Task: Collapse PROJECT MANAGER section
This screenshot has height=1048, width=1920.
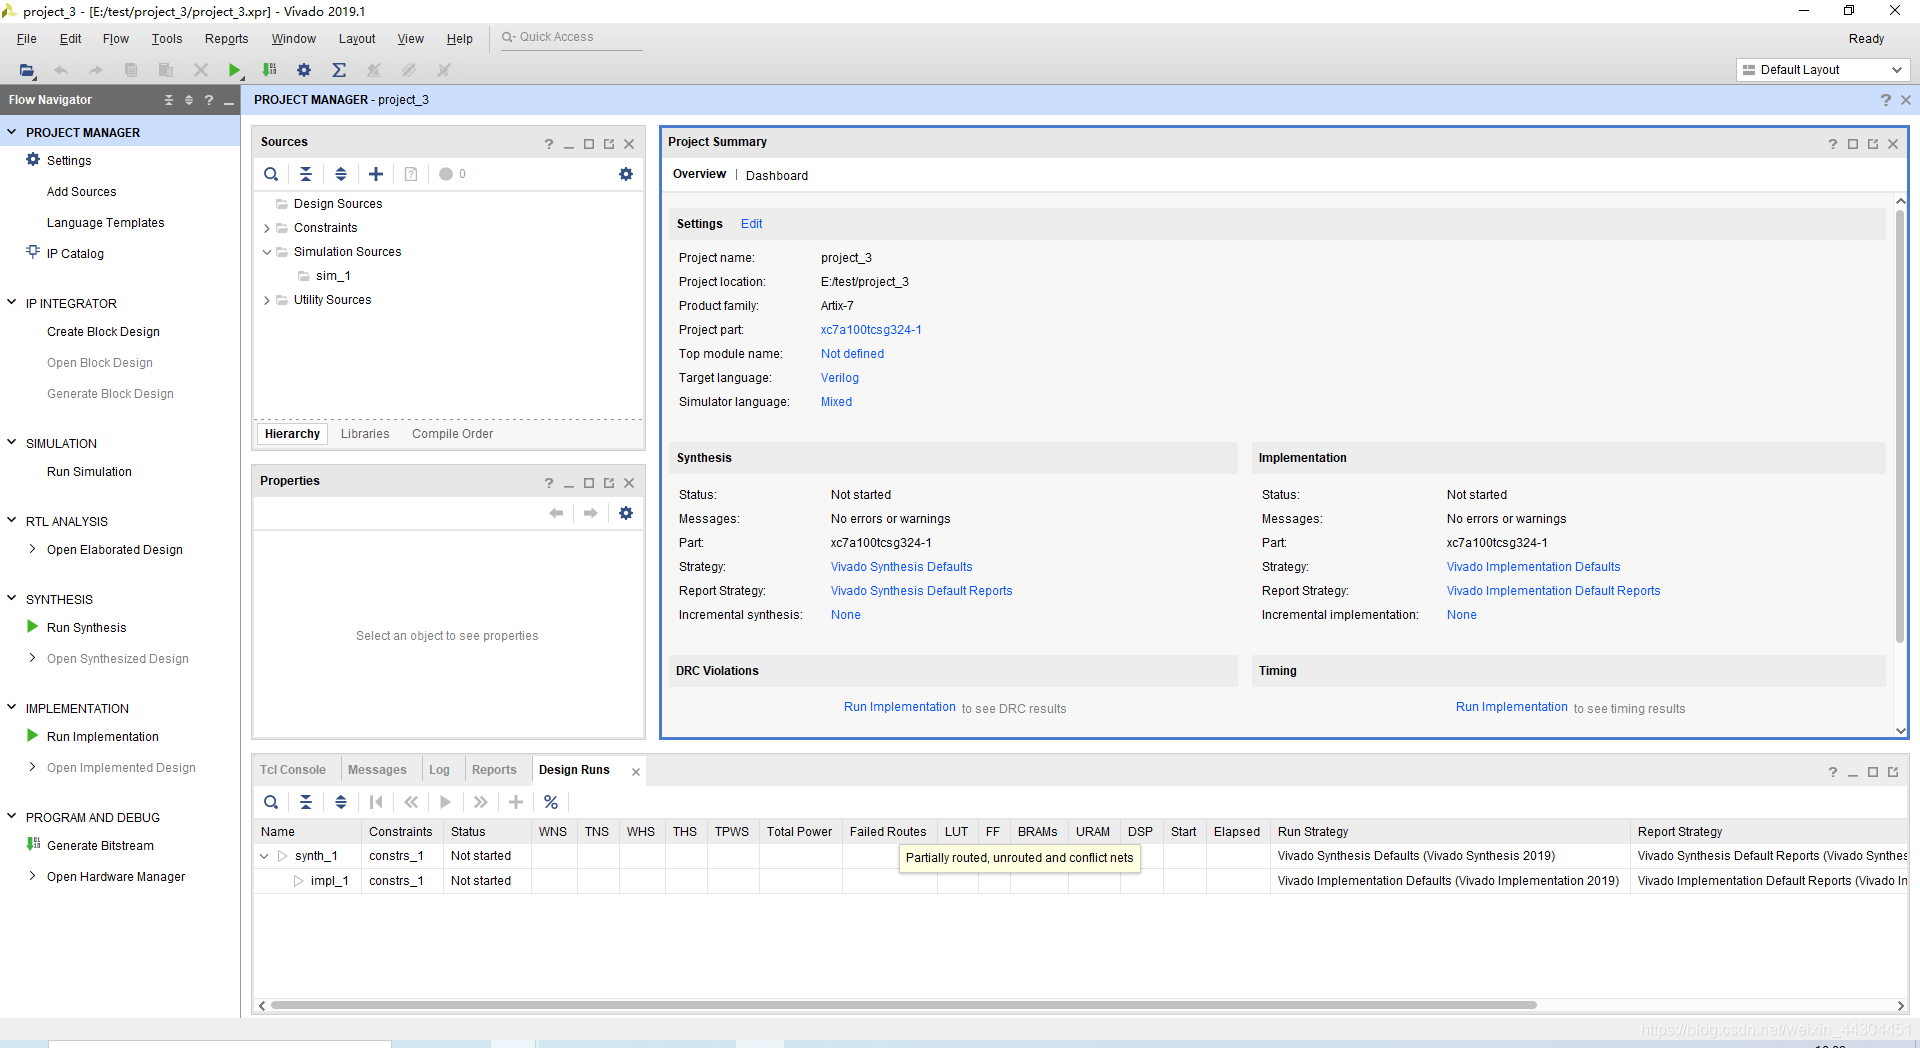Action: pos(12,132)
